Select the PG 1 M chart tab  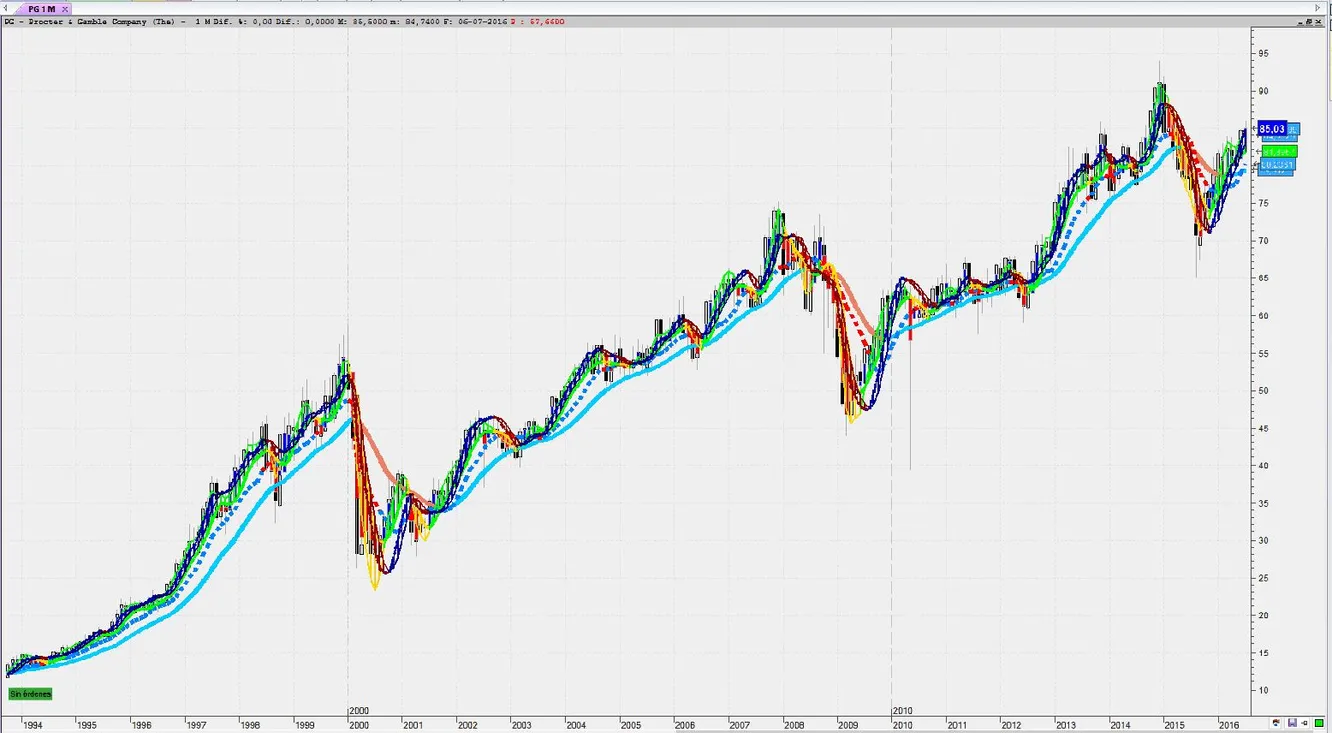tap(41, 8)
